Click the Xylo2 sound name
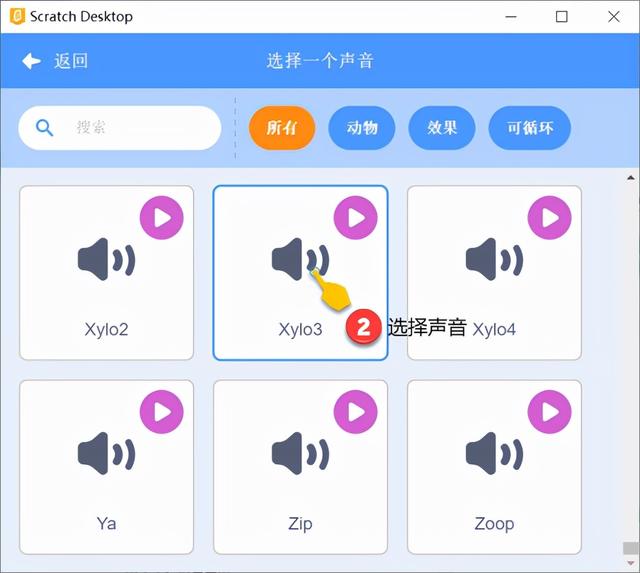Screen dimensions: 640x573 coord(107,329)
